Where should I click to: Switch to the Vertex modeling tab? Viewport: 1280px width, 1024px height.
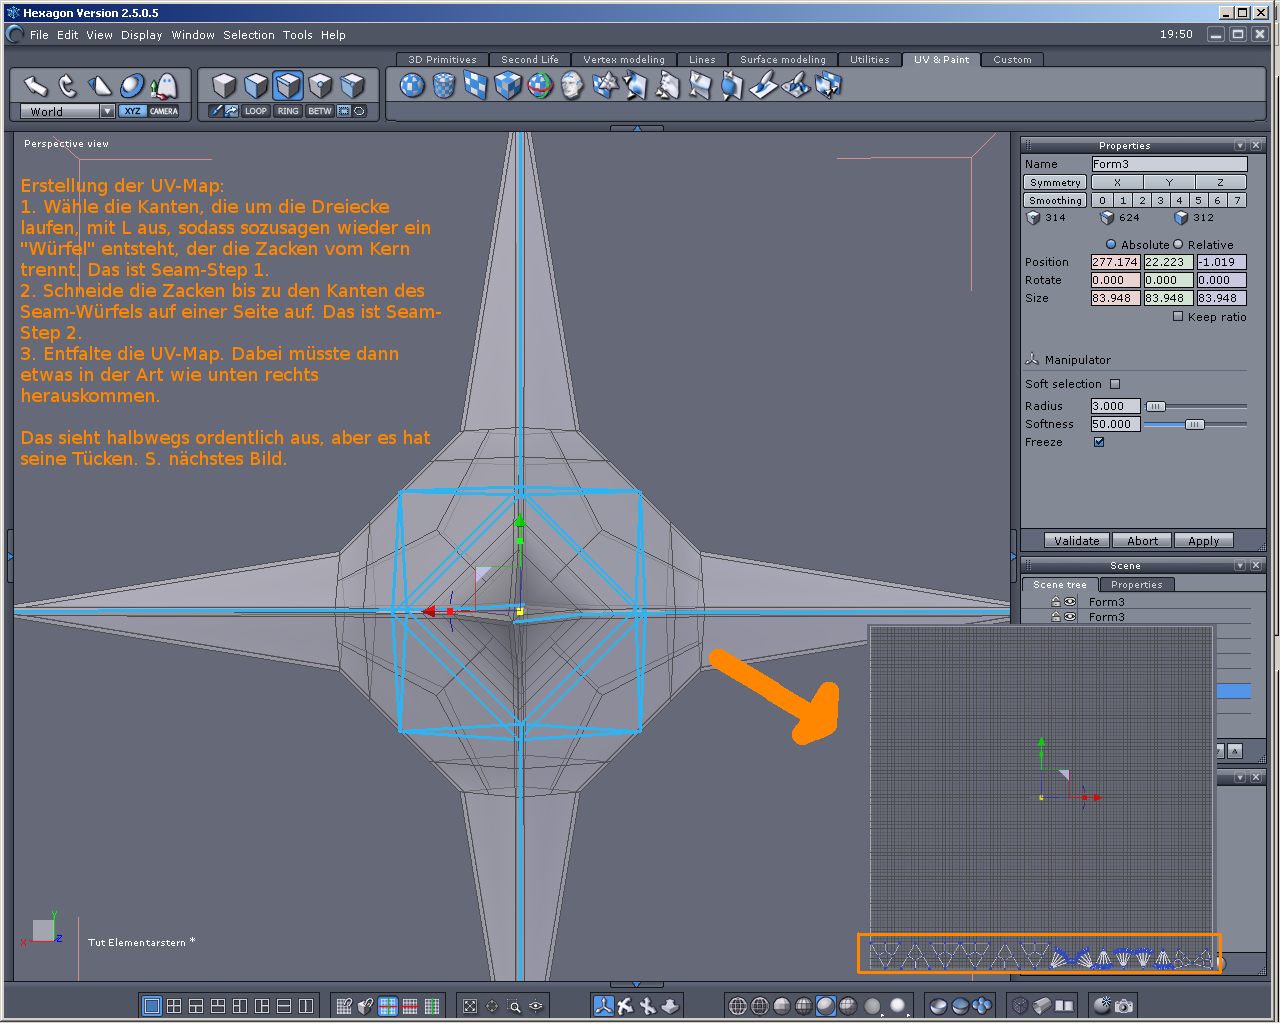(623, 60)
